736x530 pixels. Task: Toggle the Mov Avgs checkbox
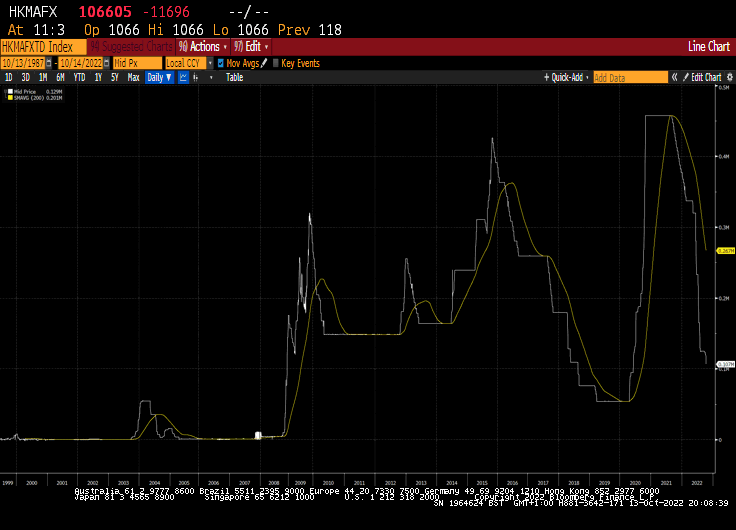(221, 63)
